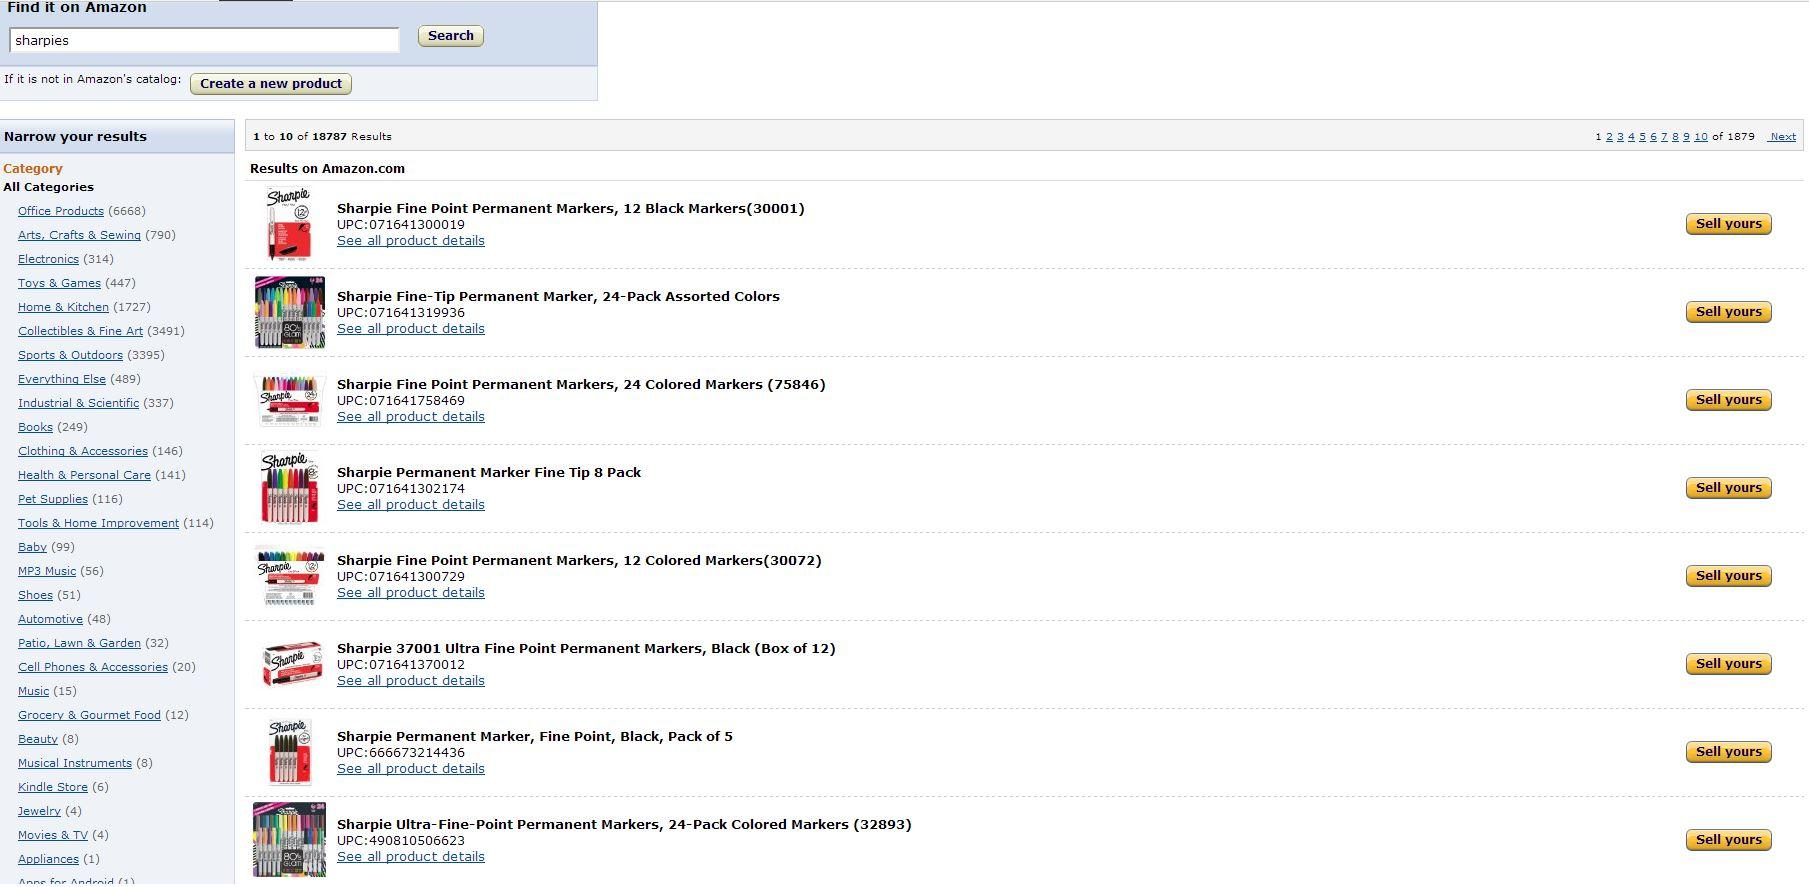Select the Pet Supplies category

coord(53,499)
